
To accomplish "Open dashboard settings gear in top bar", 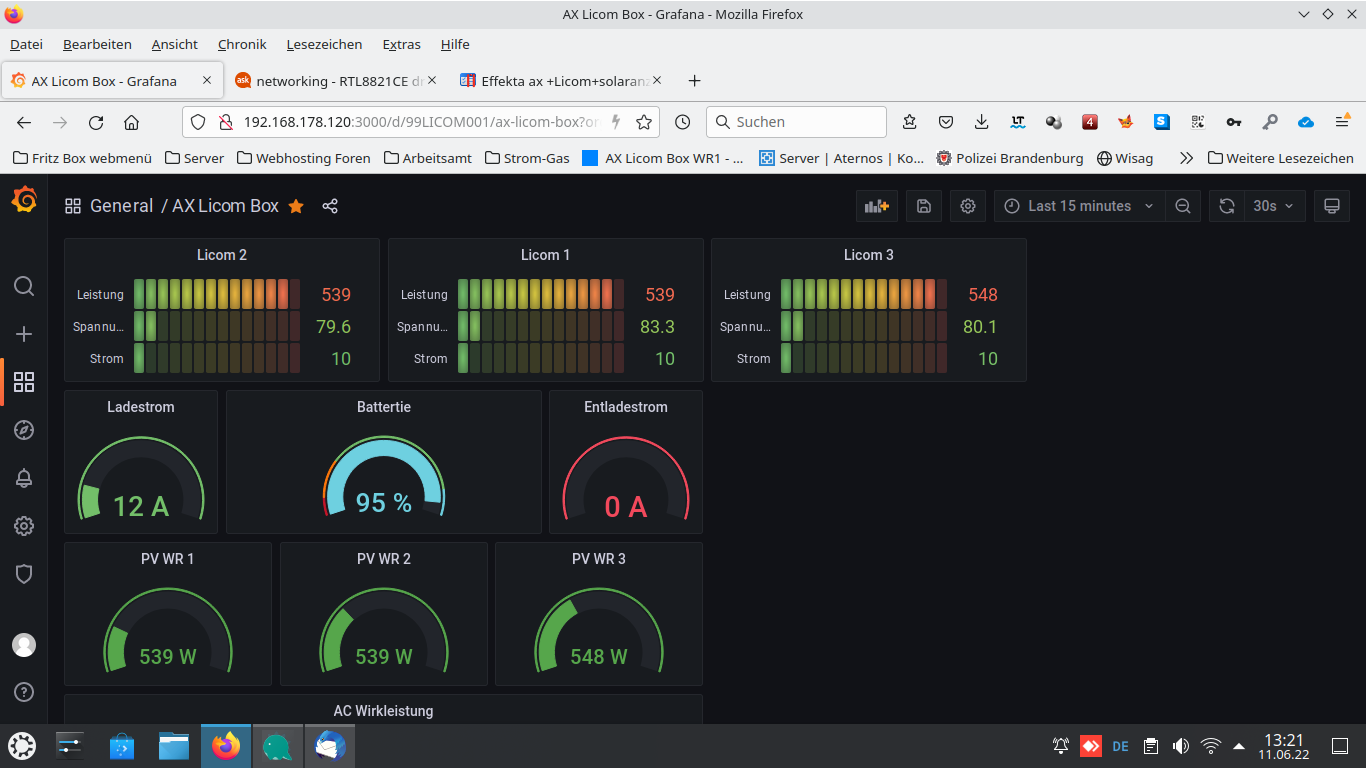I will (x=967, y=206).
